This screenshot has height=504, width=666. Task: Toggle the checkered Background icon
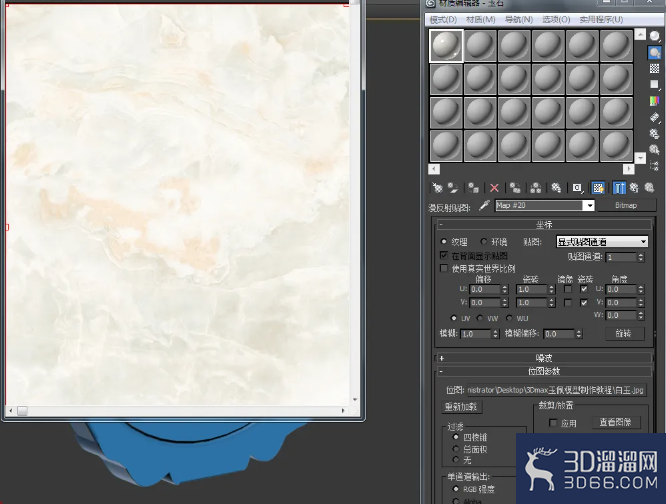[655, 68]
